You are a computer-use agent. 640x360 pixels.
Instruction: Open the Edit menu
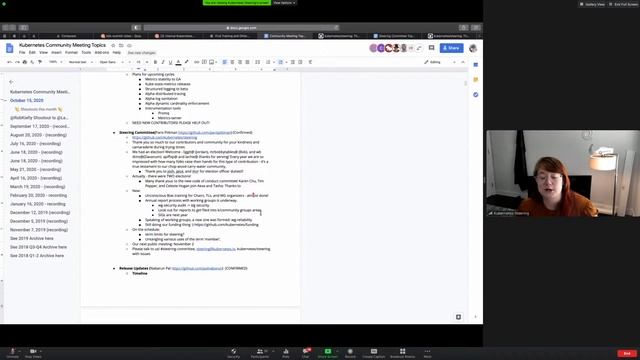point(32,53)
